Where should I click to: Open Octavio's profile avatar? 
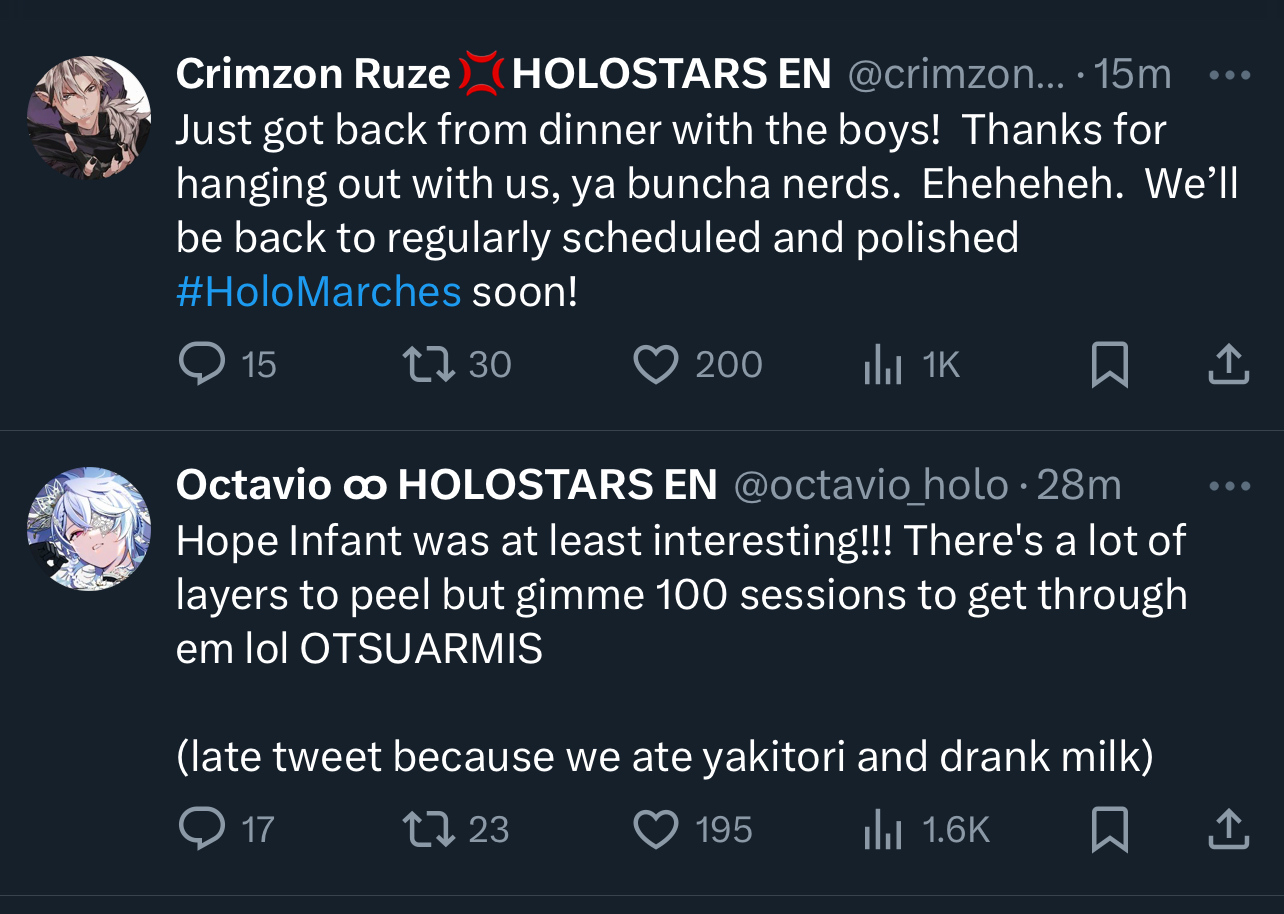[x=89, y=529]
